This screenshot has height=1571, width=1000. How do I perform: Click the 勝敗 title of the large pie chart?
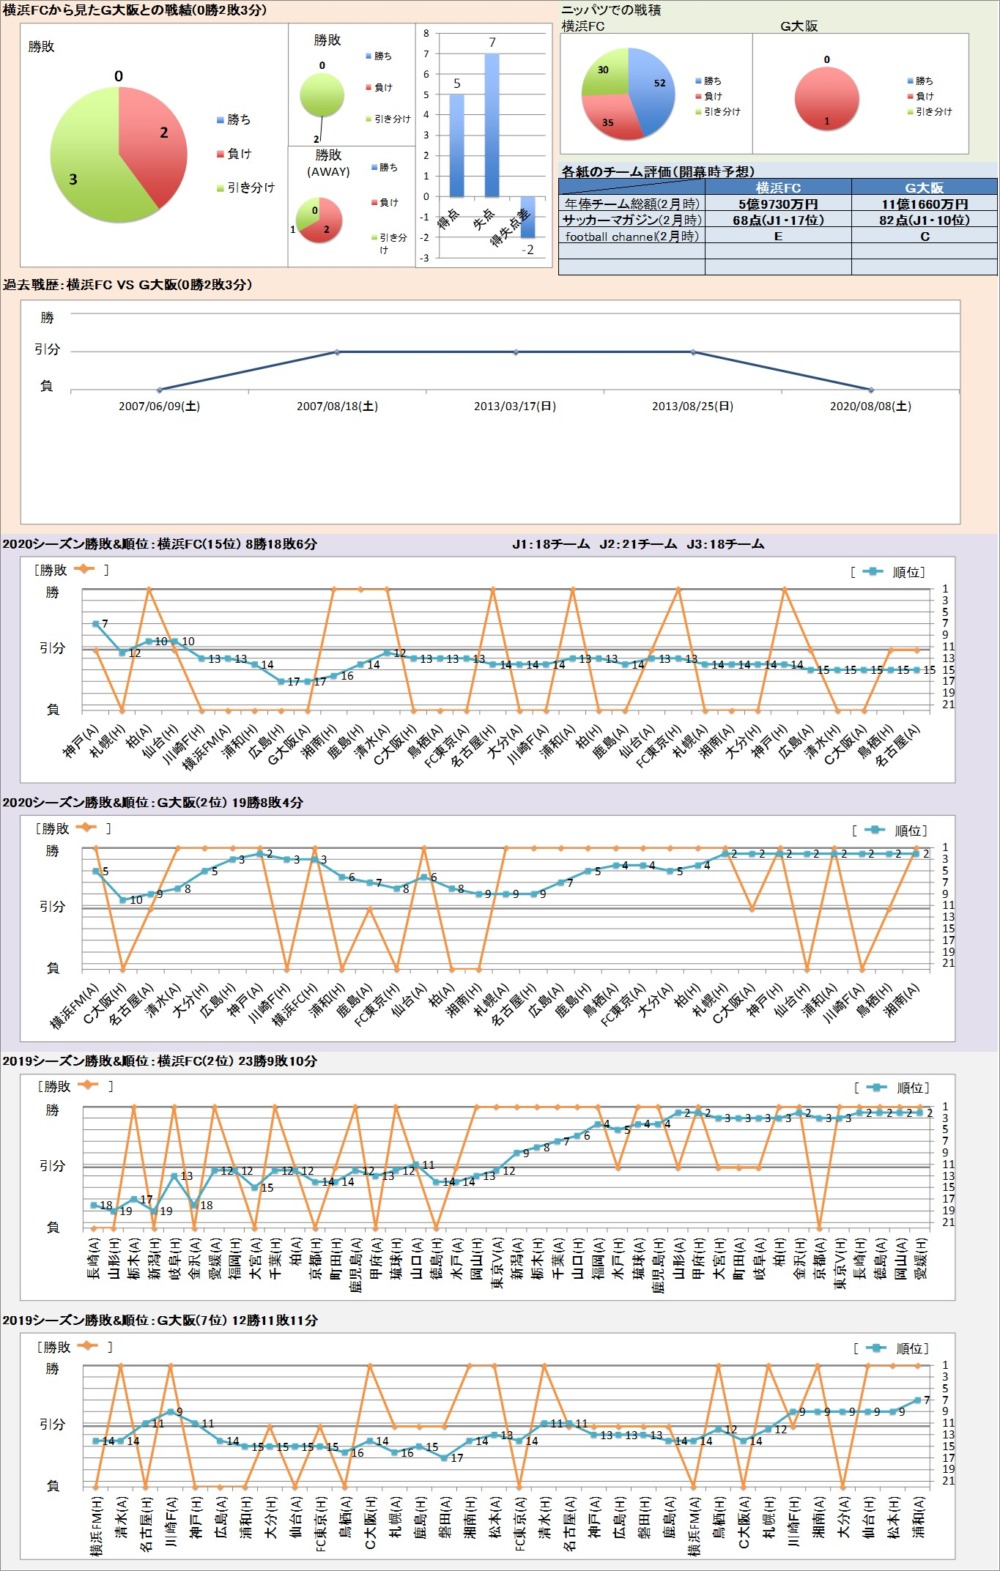(x=41, y=47)
